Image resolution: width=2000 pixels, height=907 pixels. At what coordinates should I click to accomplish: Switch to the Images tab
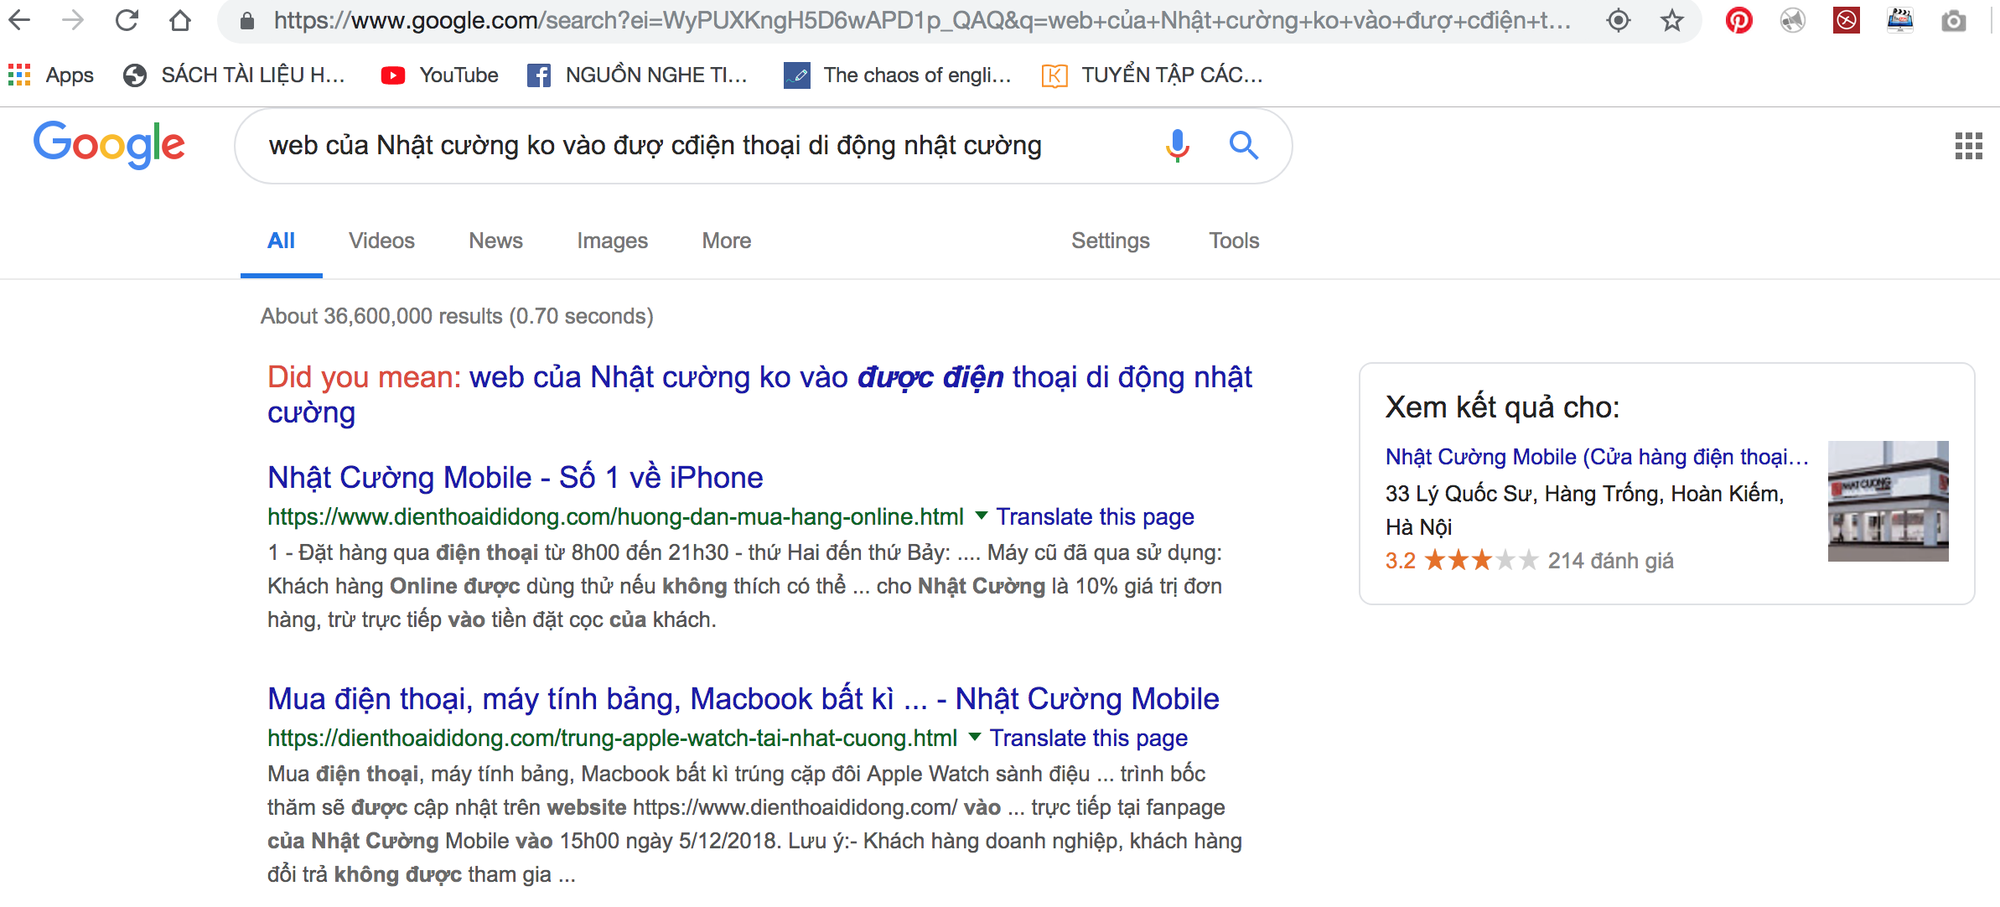[612, 241]
